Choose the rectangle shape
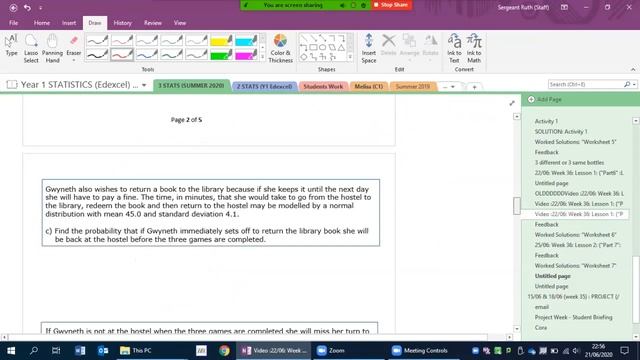This screenshot has width=640, height=360. (313, 48)
